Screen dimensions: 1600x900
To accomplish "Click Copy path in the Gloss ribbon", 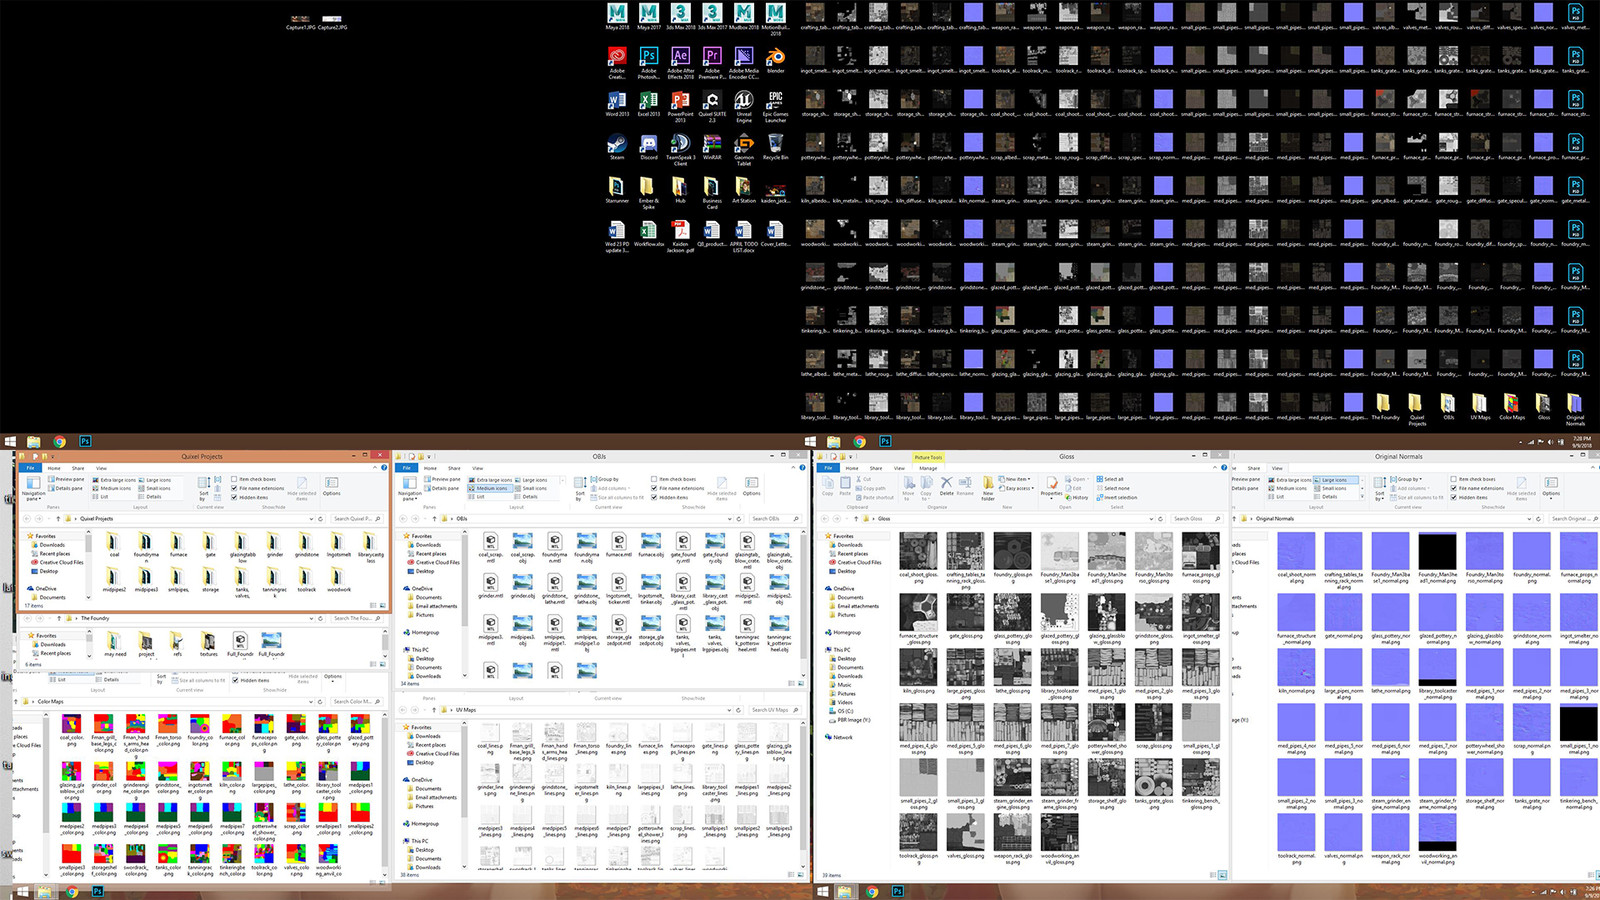I will (870, 488).
